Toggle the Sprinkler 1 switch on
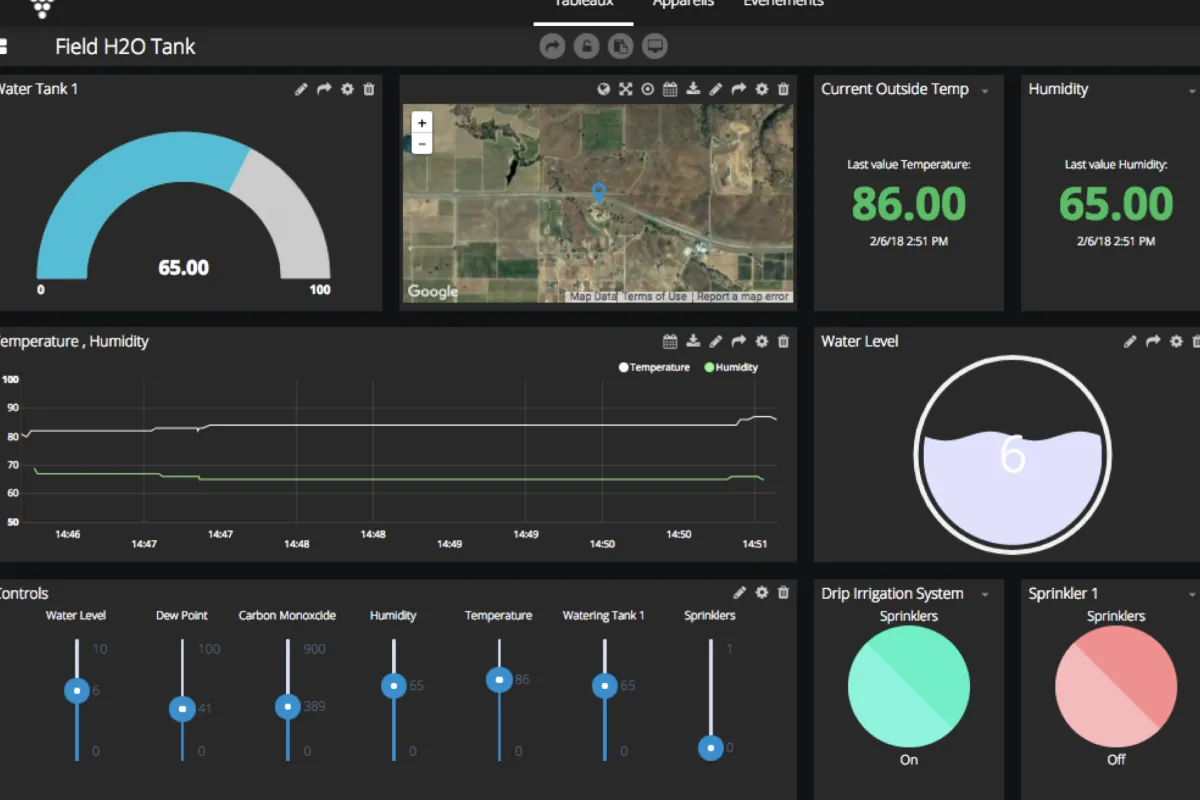The height and width of the screenshot is (800, 1200). (1115, 687)
